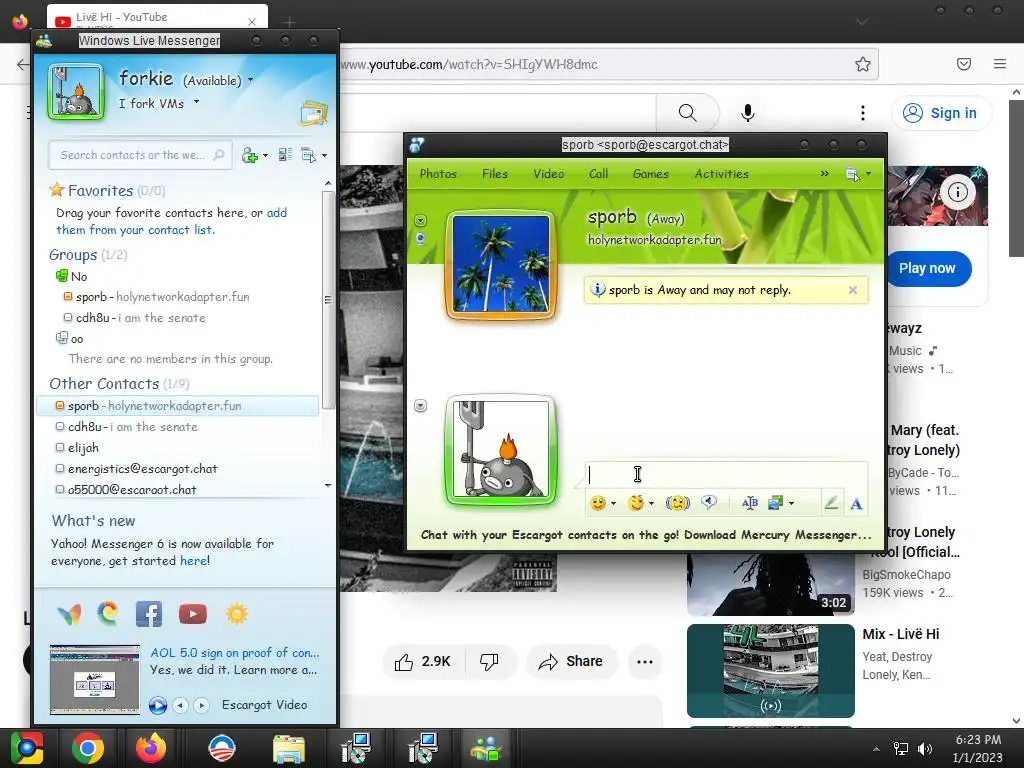Open the Firefox hamburger menu
This screenshot has width=1024, height=768.
coord(1000,64)
